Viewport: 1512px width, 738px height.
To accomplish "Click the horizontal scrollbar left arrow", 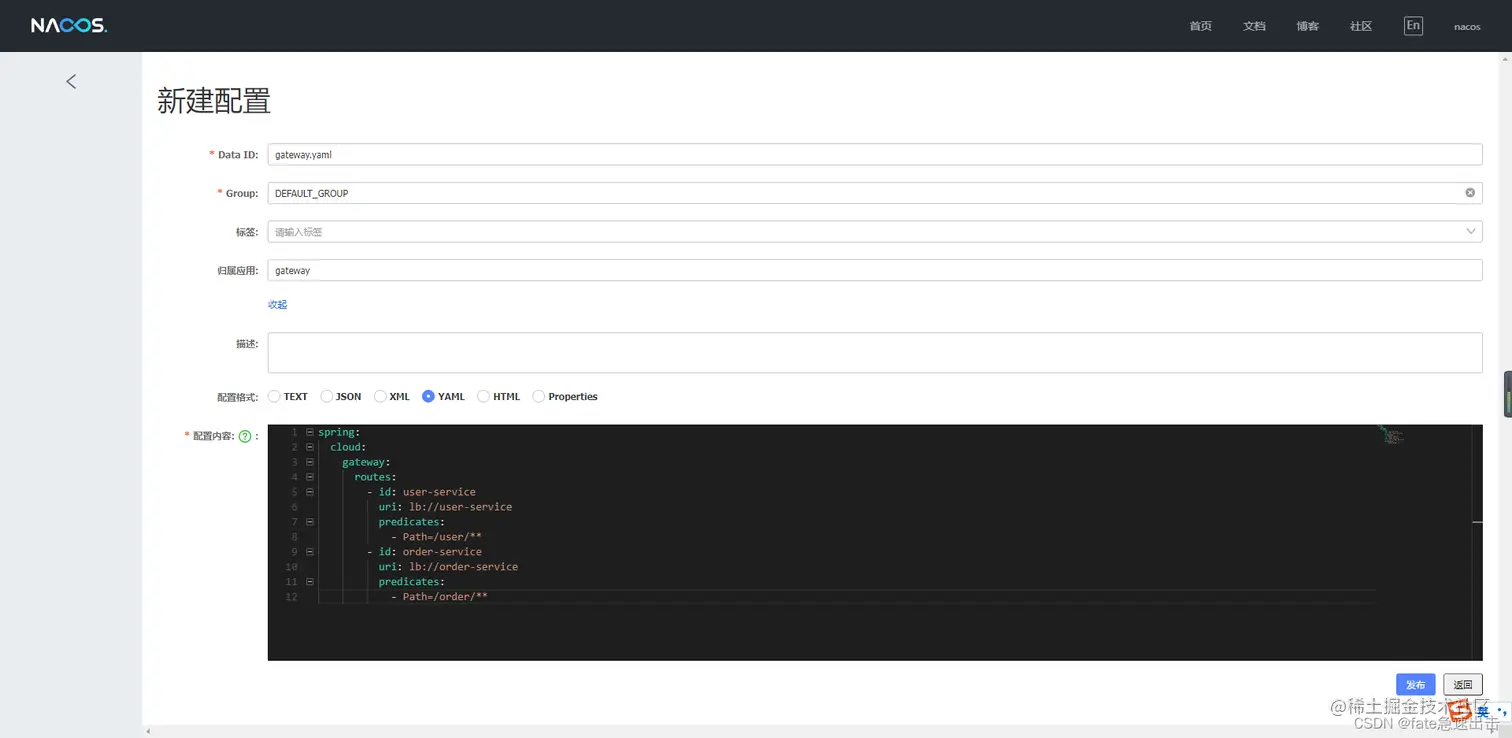I will pos(149,731).
